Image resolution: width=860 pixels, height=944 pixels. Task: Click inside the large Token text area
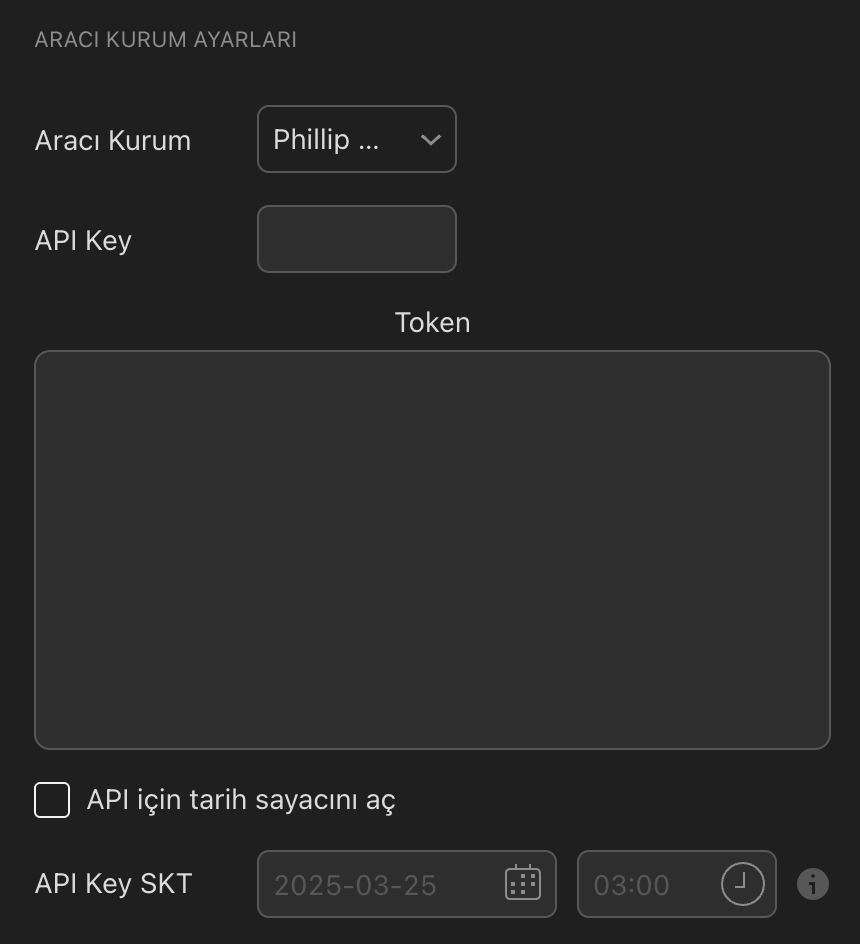click(432, 549)
